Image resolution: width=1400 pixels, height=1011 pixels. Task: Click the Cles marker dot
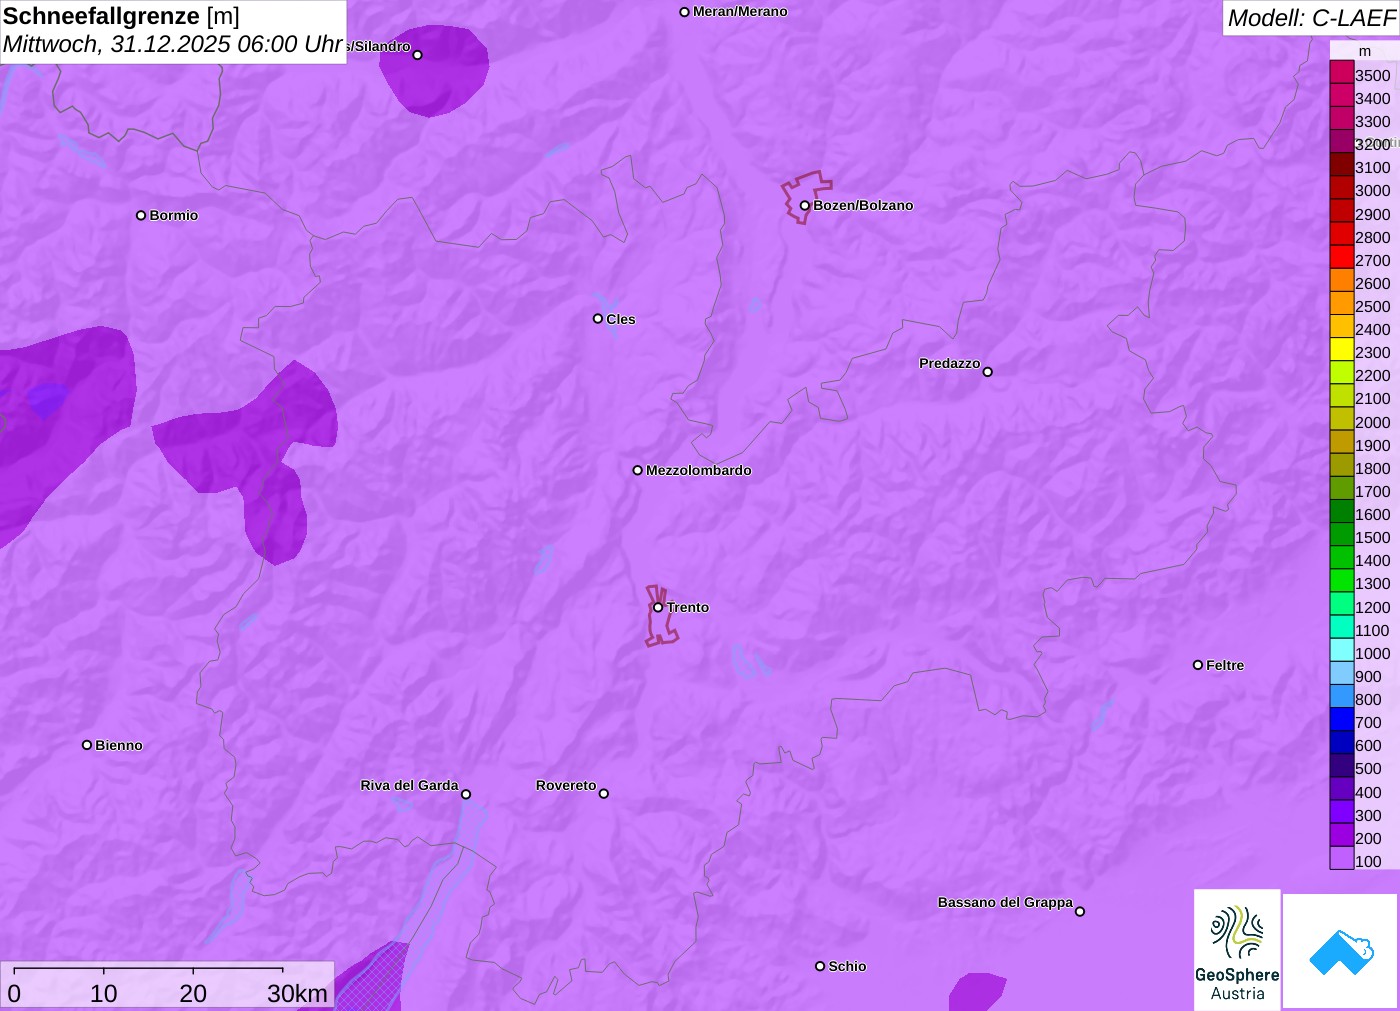pyautogui.click(x=598, y=319)
